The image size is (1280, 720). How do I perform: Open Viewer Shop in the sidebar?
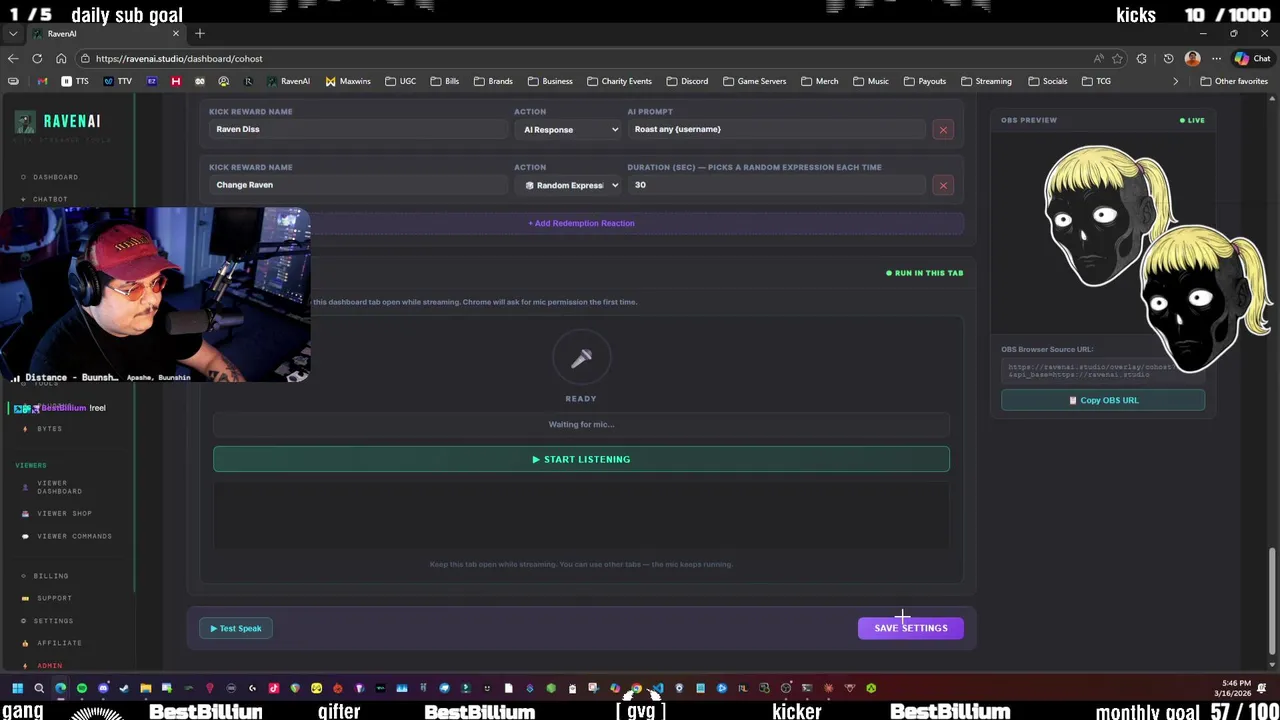click(64, 513)
